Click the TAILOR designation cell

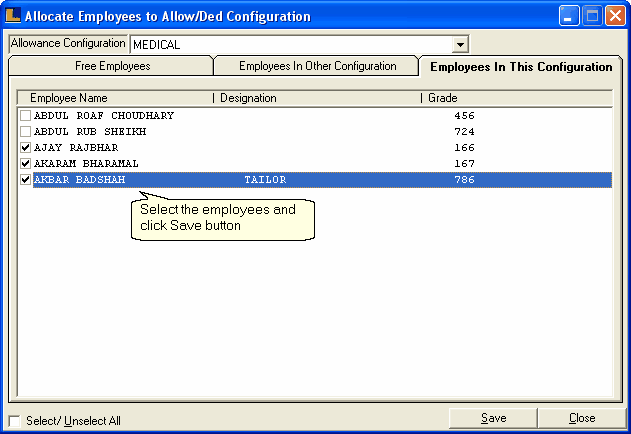pyautogui.click(x=265, y=180)
